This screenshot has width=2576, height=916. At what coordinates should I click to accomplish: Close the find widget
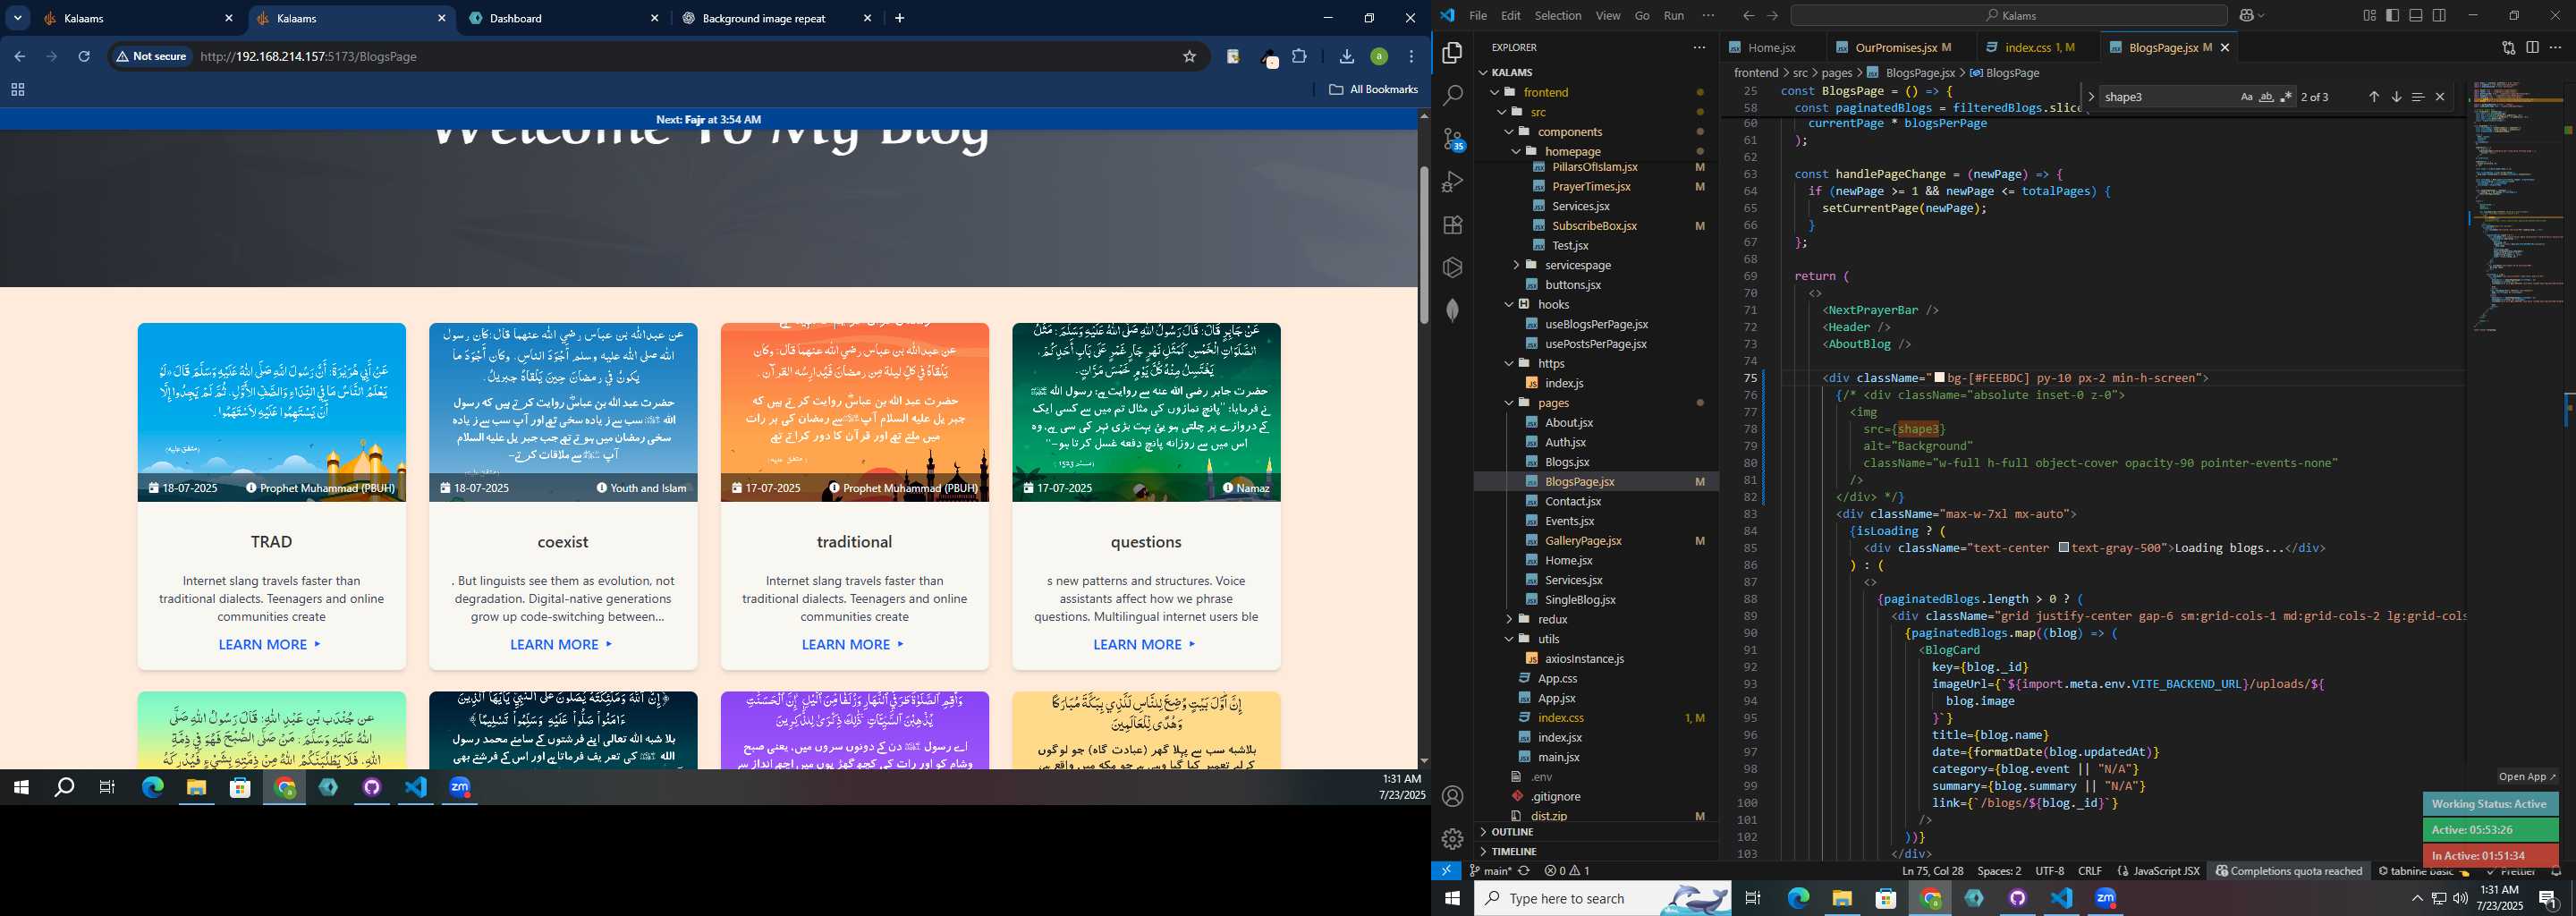tap(2440, 97)
